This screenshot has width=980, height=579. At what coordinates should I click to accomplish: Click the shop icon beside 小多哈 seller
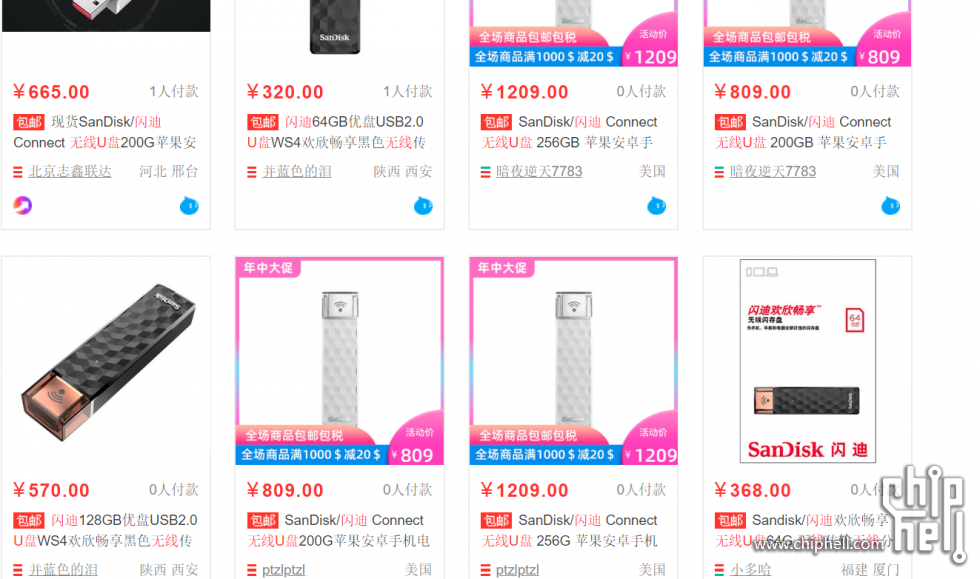coord(719,570)
